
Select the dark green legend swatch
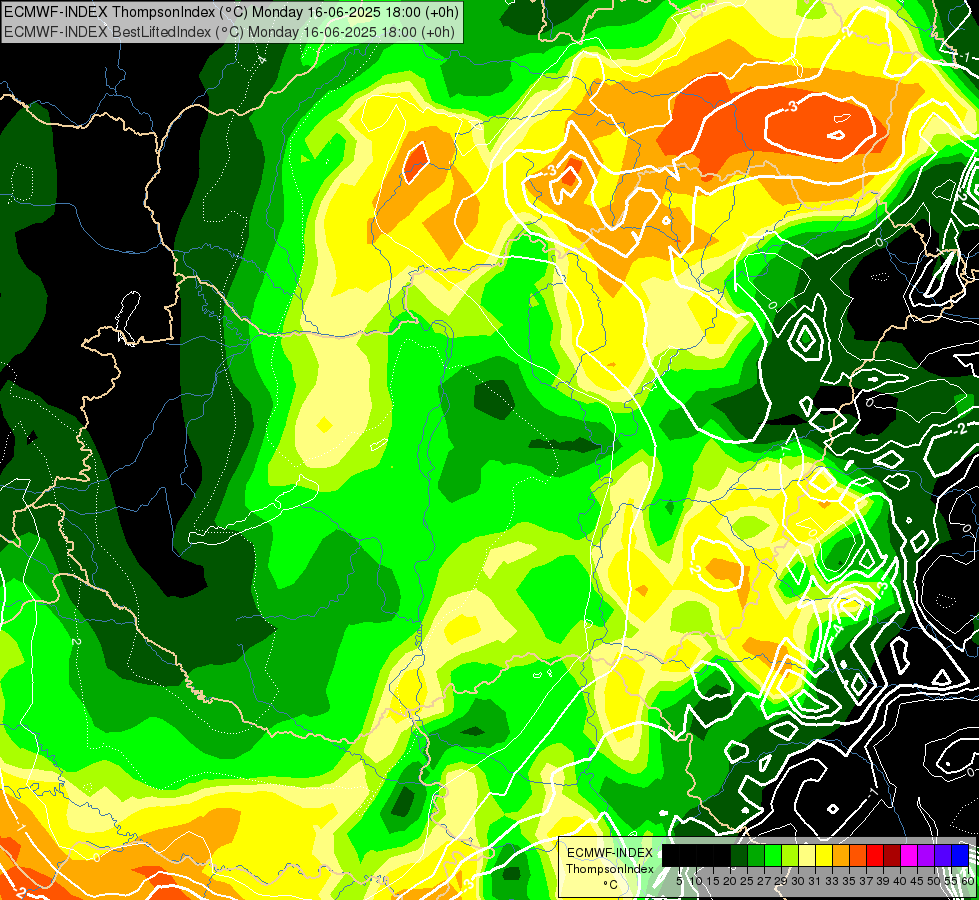click(x=739, y=855)
